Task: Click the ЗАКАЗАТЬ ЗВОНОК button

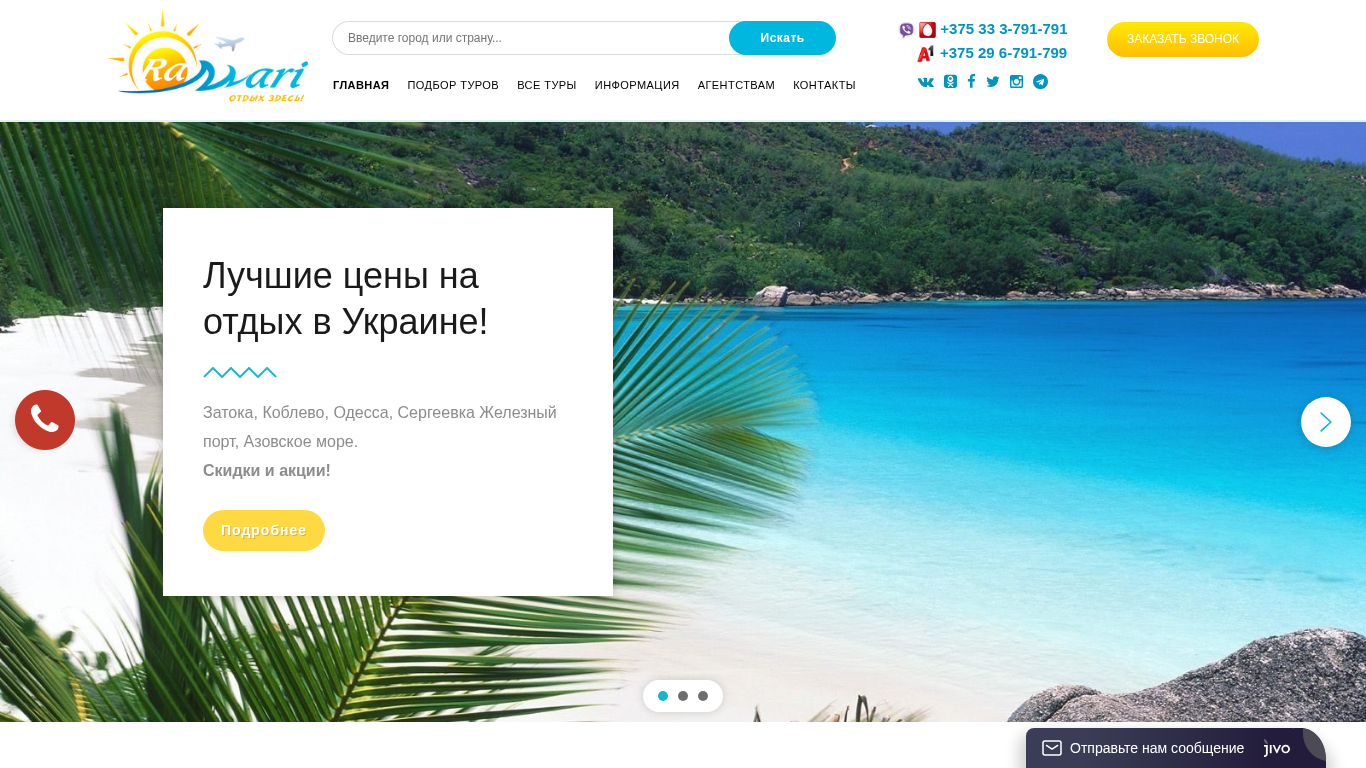Action: (x=1183, y=39)
